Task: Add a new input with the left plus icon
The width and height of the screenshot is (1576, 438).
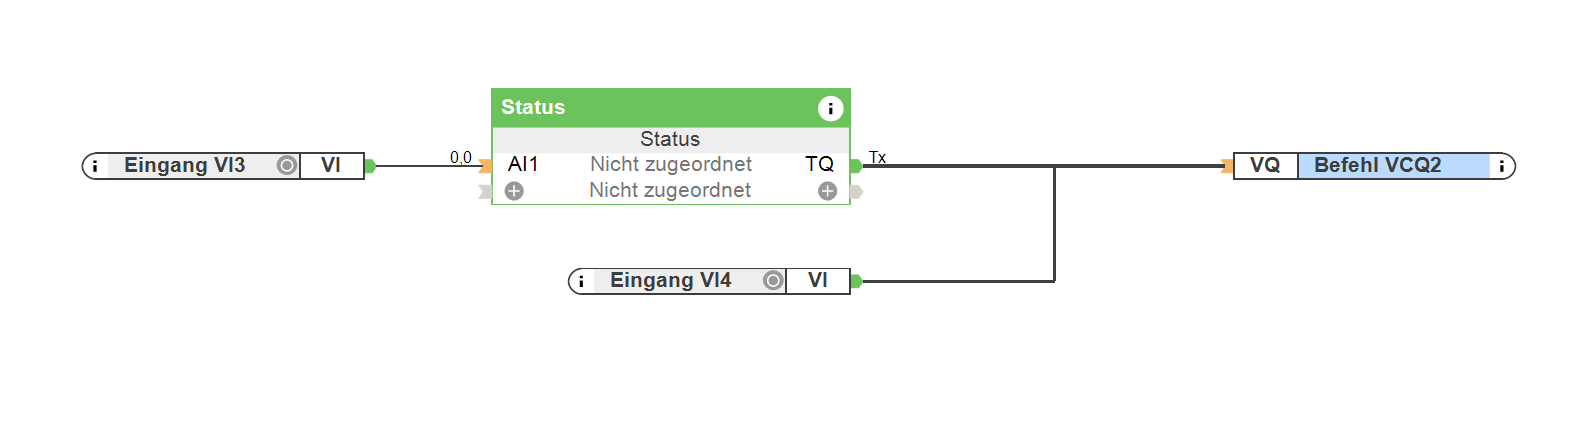Action: [x=514, y=191]
